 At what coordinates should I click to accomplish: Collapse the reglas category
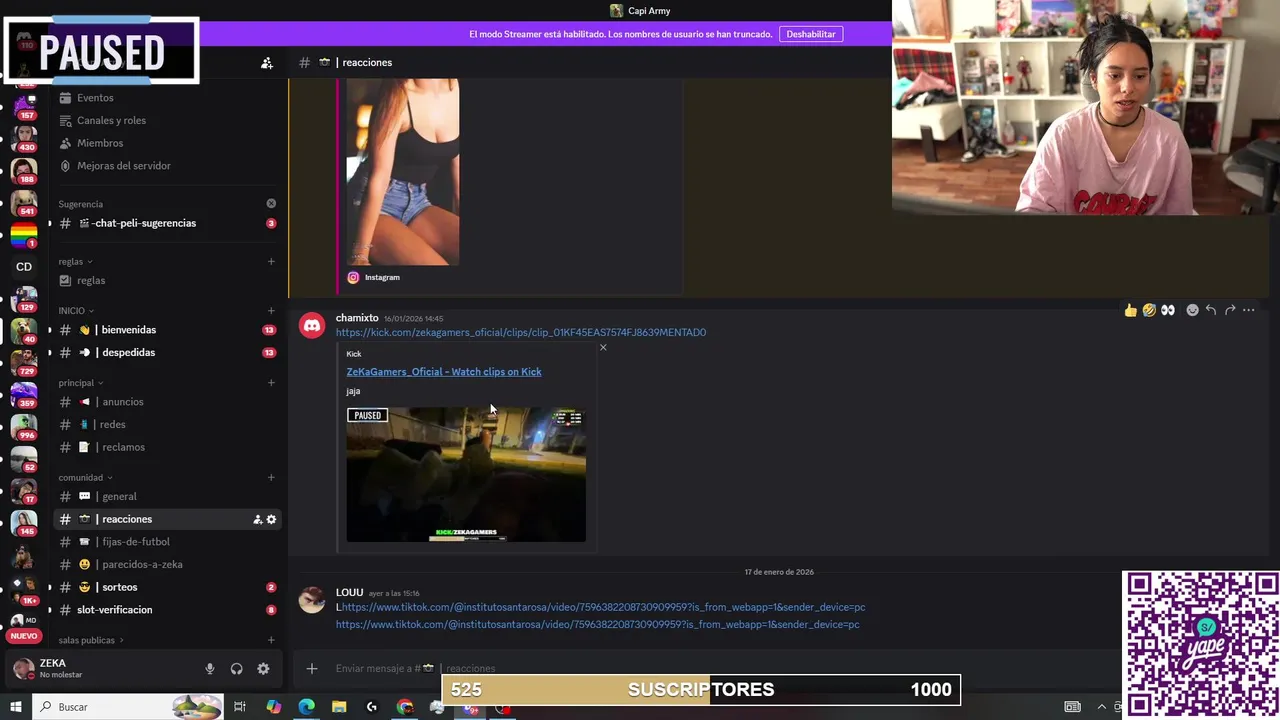coord(75,262)
